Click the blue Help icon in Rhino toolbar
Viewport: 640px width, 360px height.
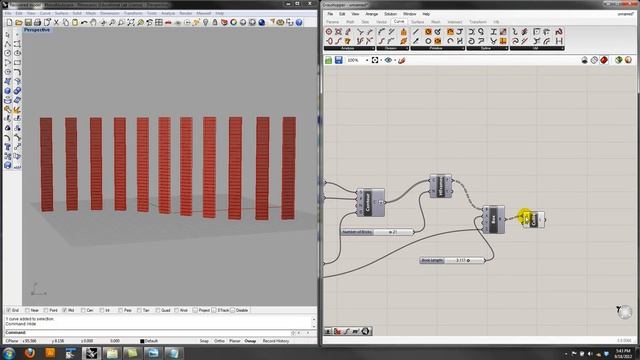[x=299, y=22]
